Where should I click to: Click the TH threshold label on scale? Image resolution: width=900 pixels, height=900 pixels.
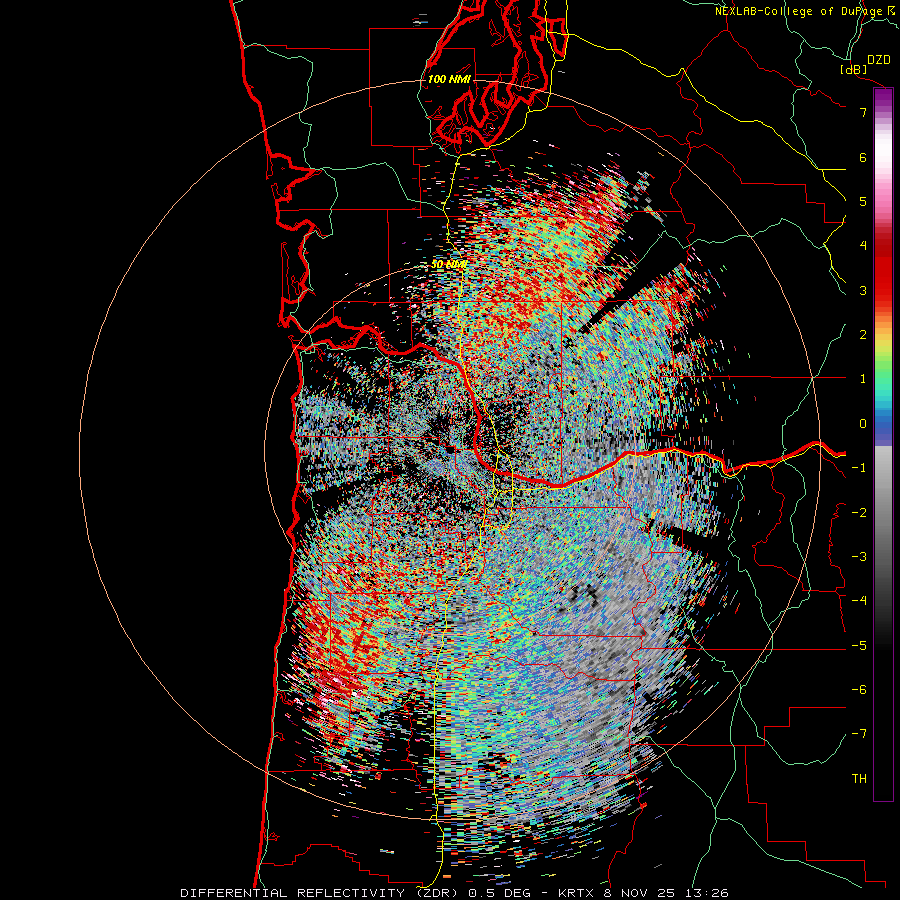(859, 779)
